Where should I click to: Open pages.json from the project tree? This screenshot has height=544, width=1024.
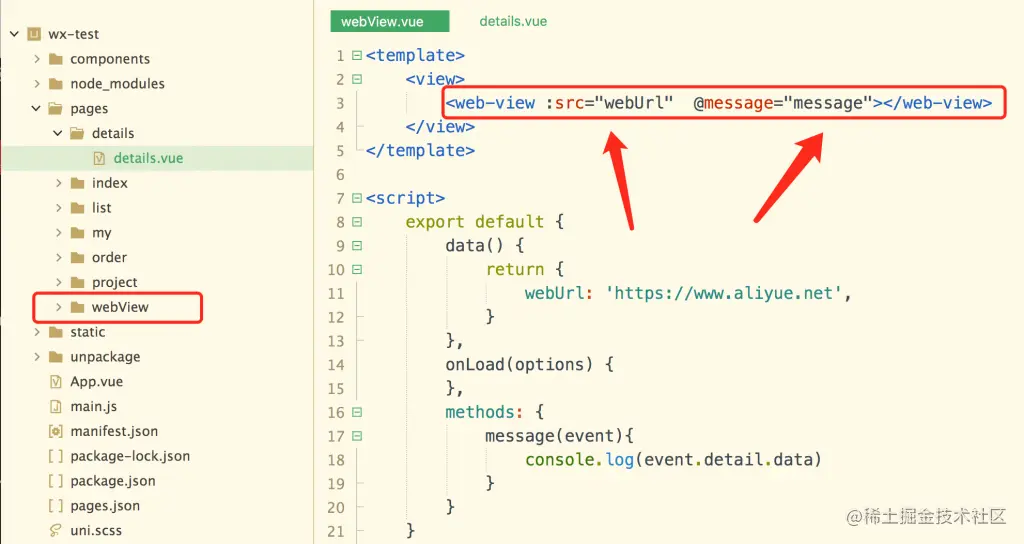click(105, 505)
